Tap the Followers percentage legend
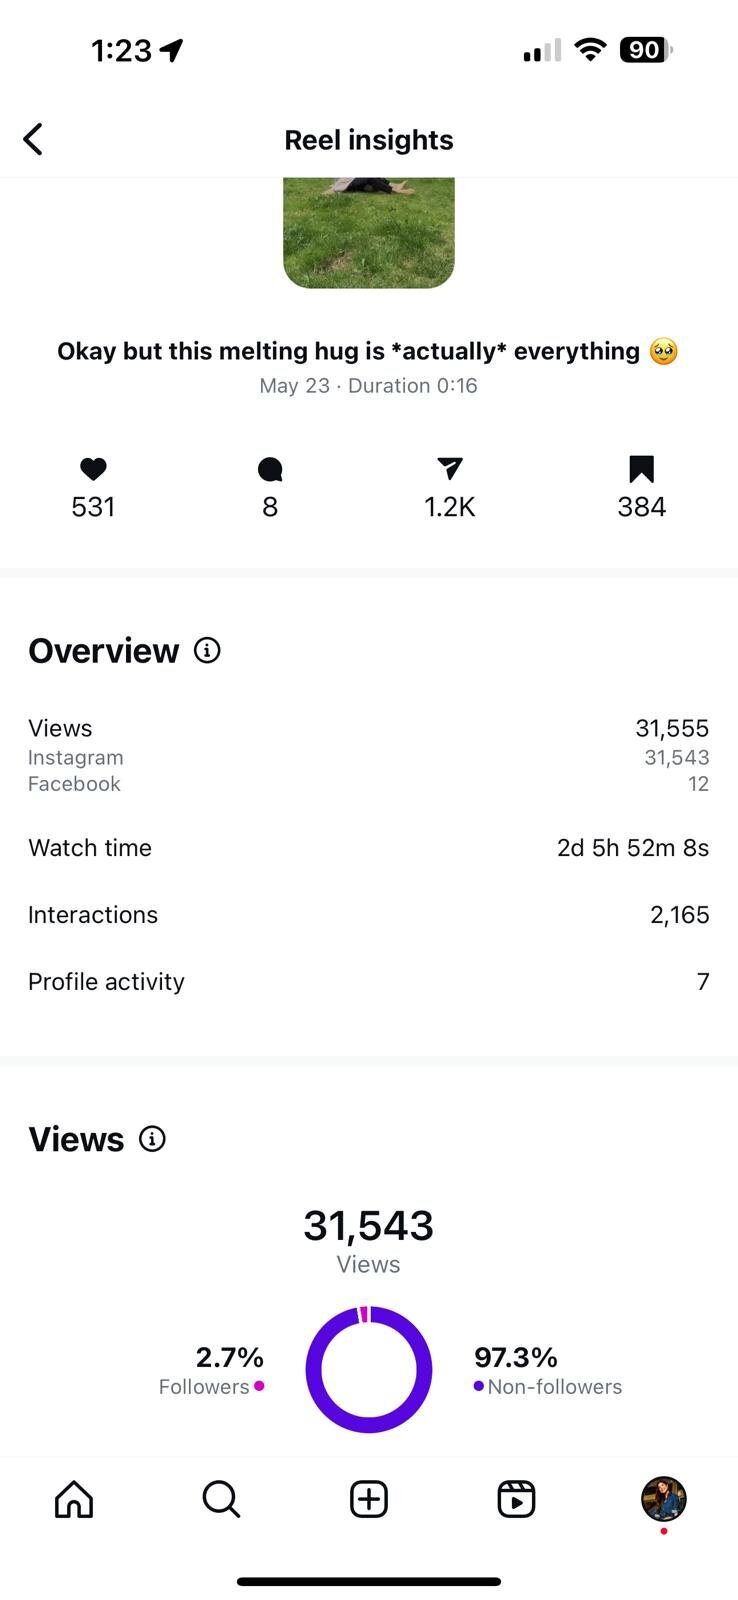This screenshot has width=738, height=1600. (211, 1370)
